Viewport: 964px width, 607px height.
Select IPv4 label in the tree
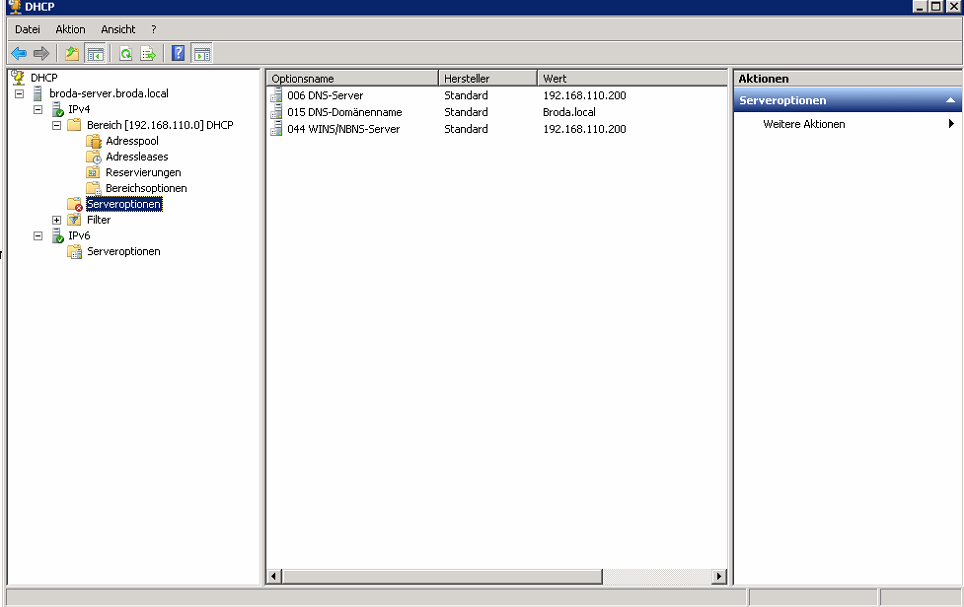pyautogui.click(x=79, y=109)
